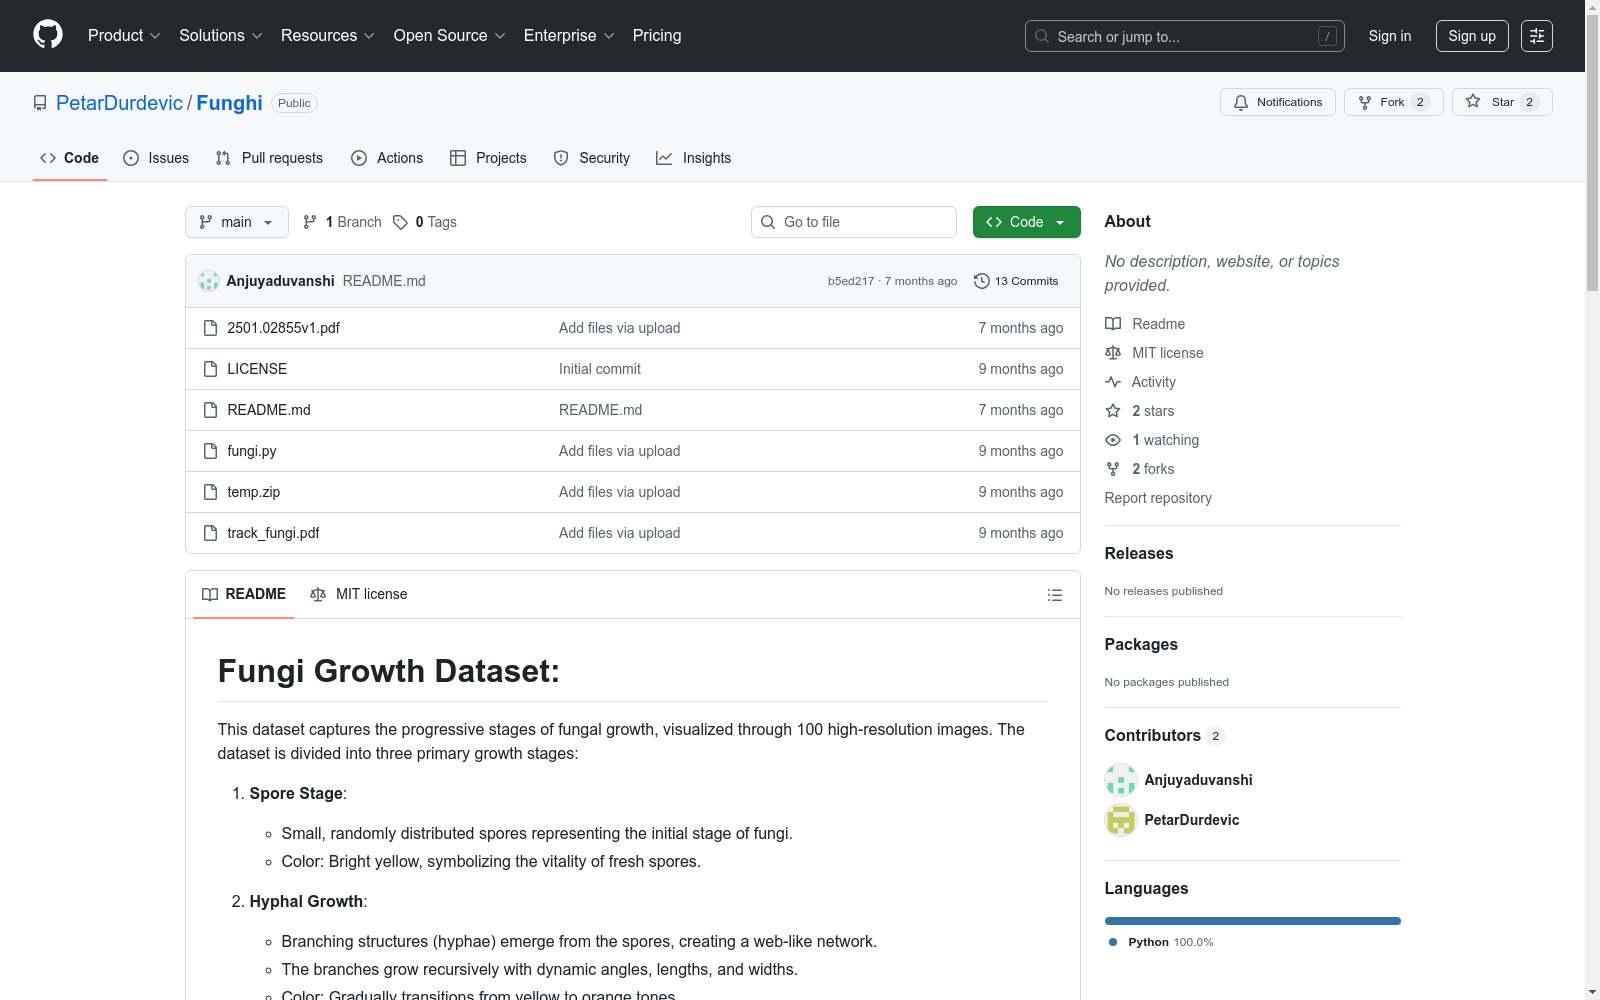The image size is (1600, 1000).
Task: Click the Python 100.0% language link
Action: click(x=1161, y=942)
